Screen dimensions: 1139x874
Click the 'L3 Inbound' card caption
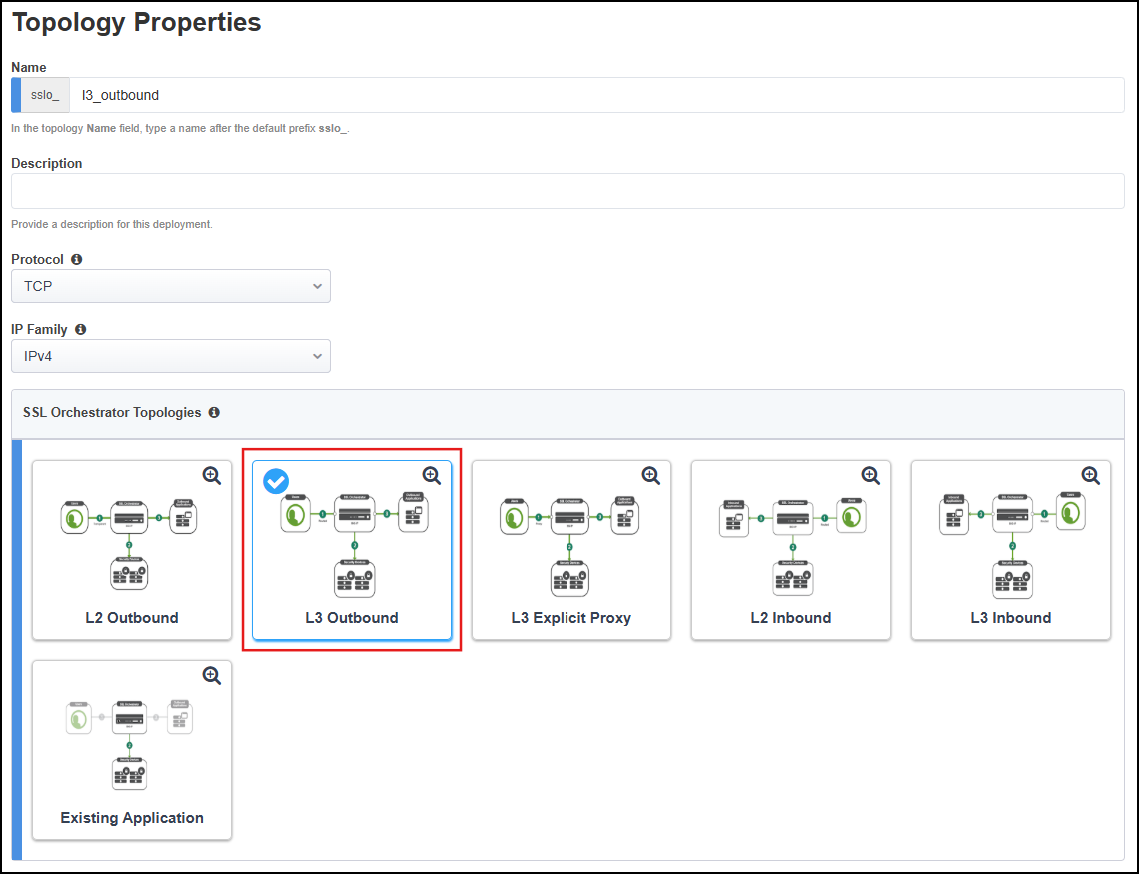(x=1010, y=618)
